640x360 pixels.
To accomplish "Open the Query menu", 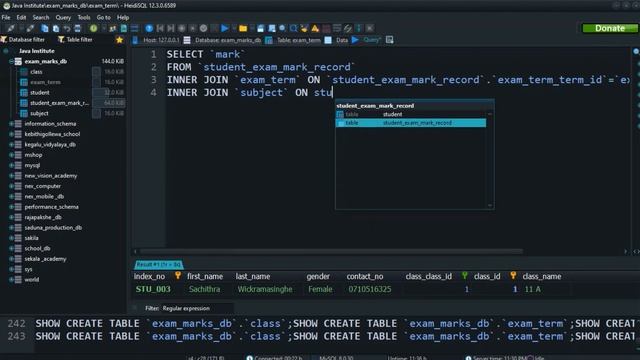I will tap(63, 18).
